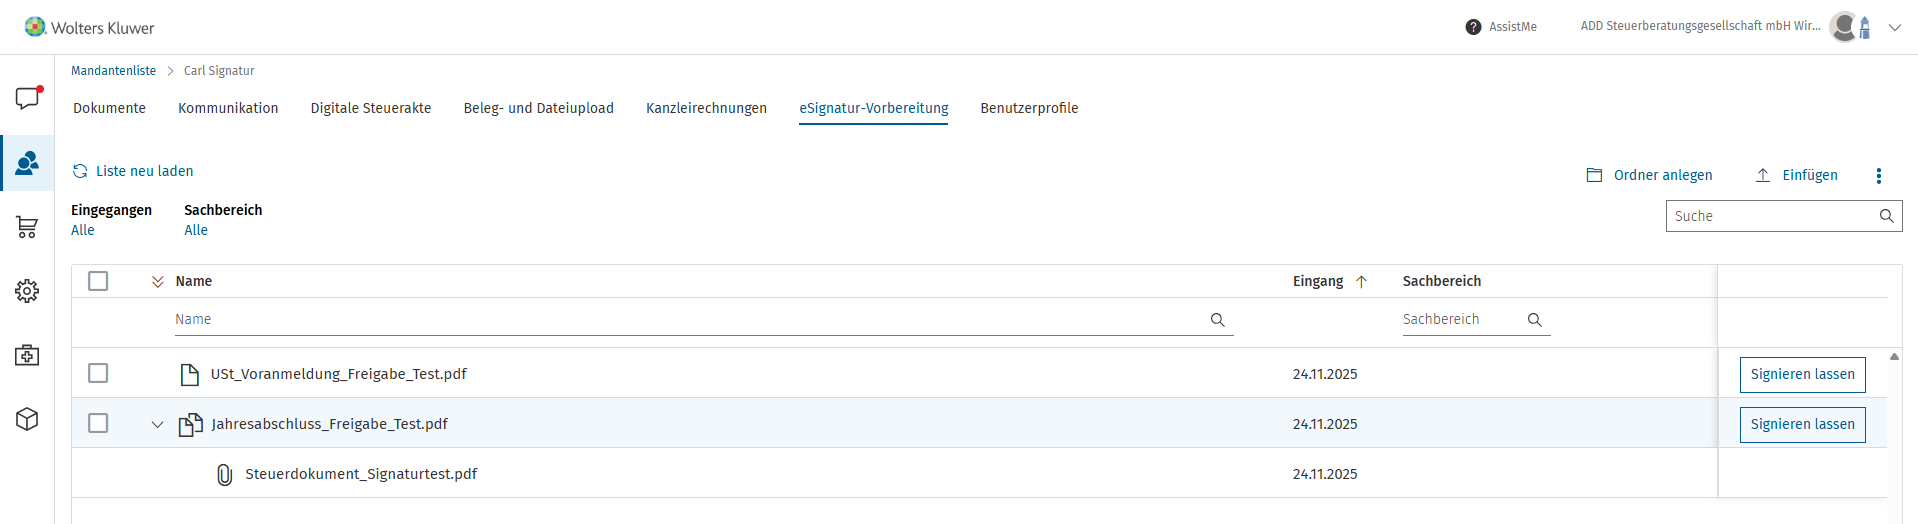Open the messages chat icon in sidebar
Image resolution: width=1918 pixels, height=524 pixels.
[27, 98]
